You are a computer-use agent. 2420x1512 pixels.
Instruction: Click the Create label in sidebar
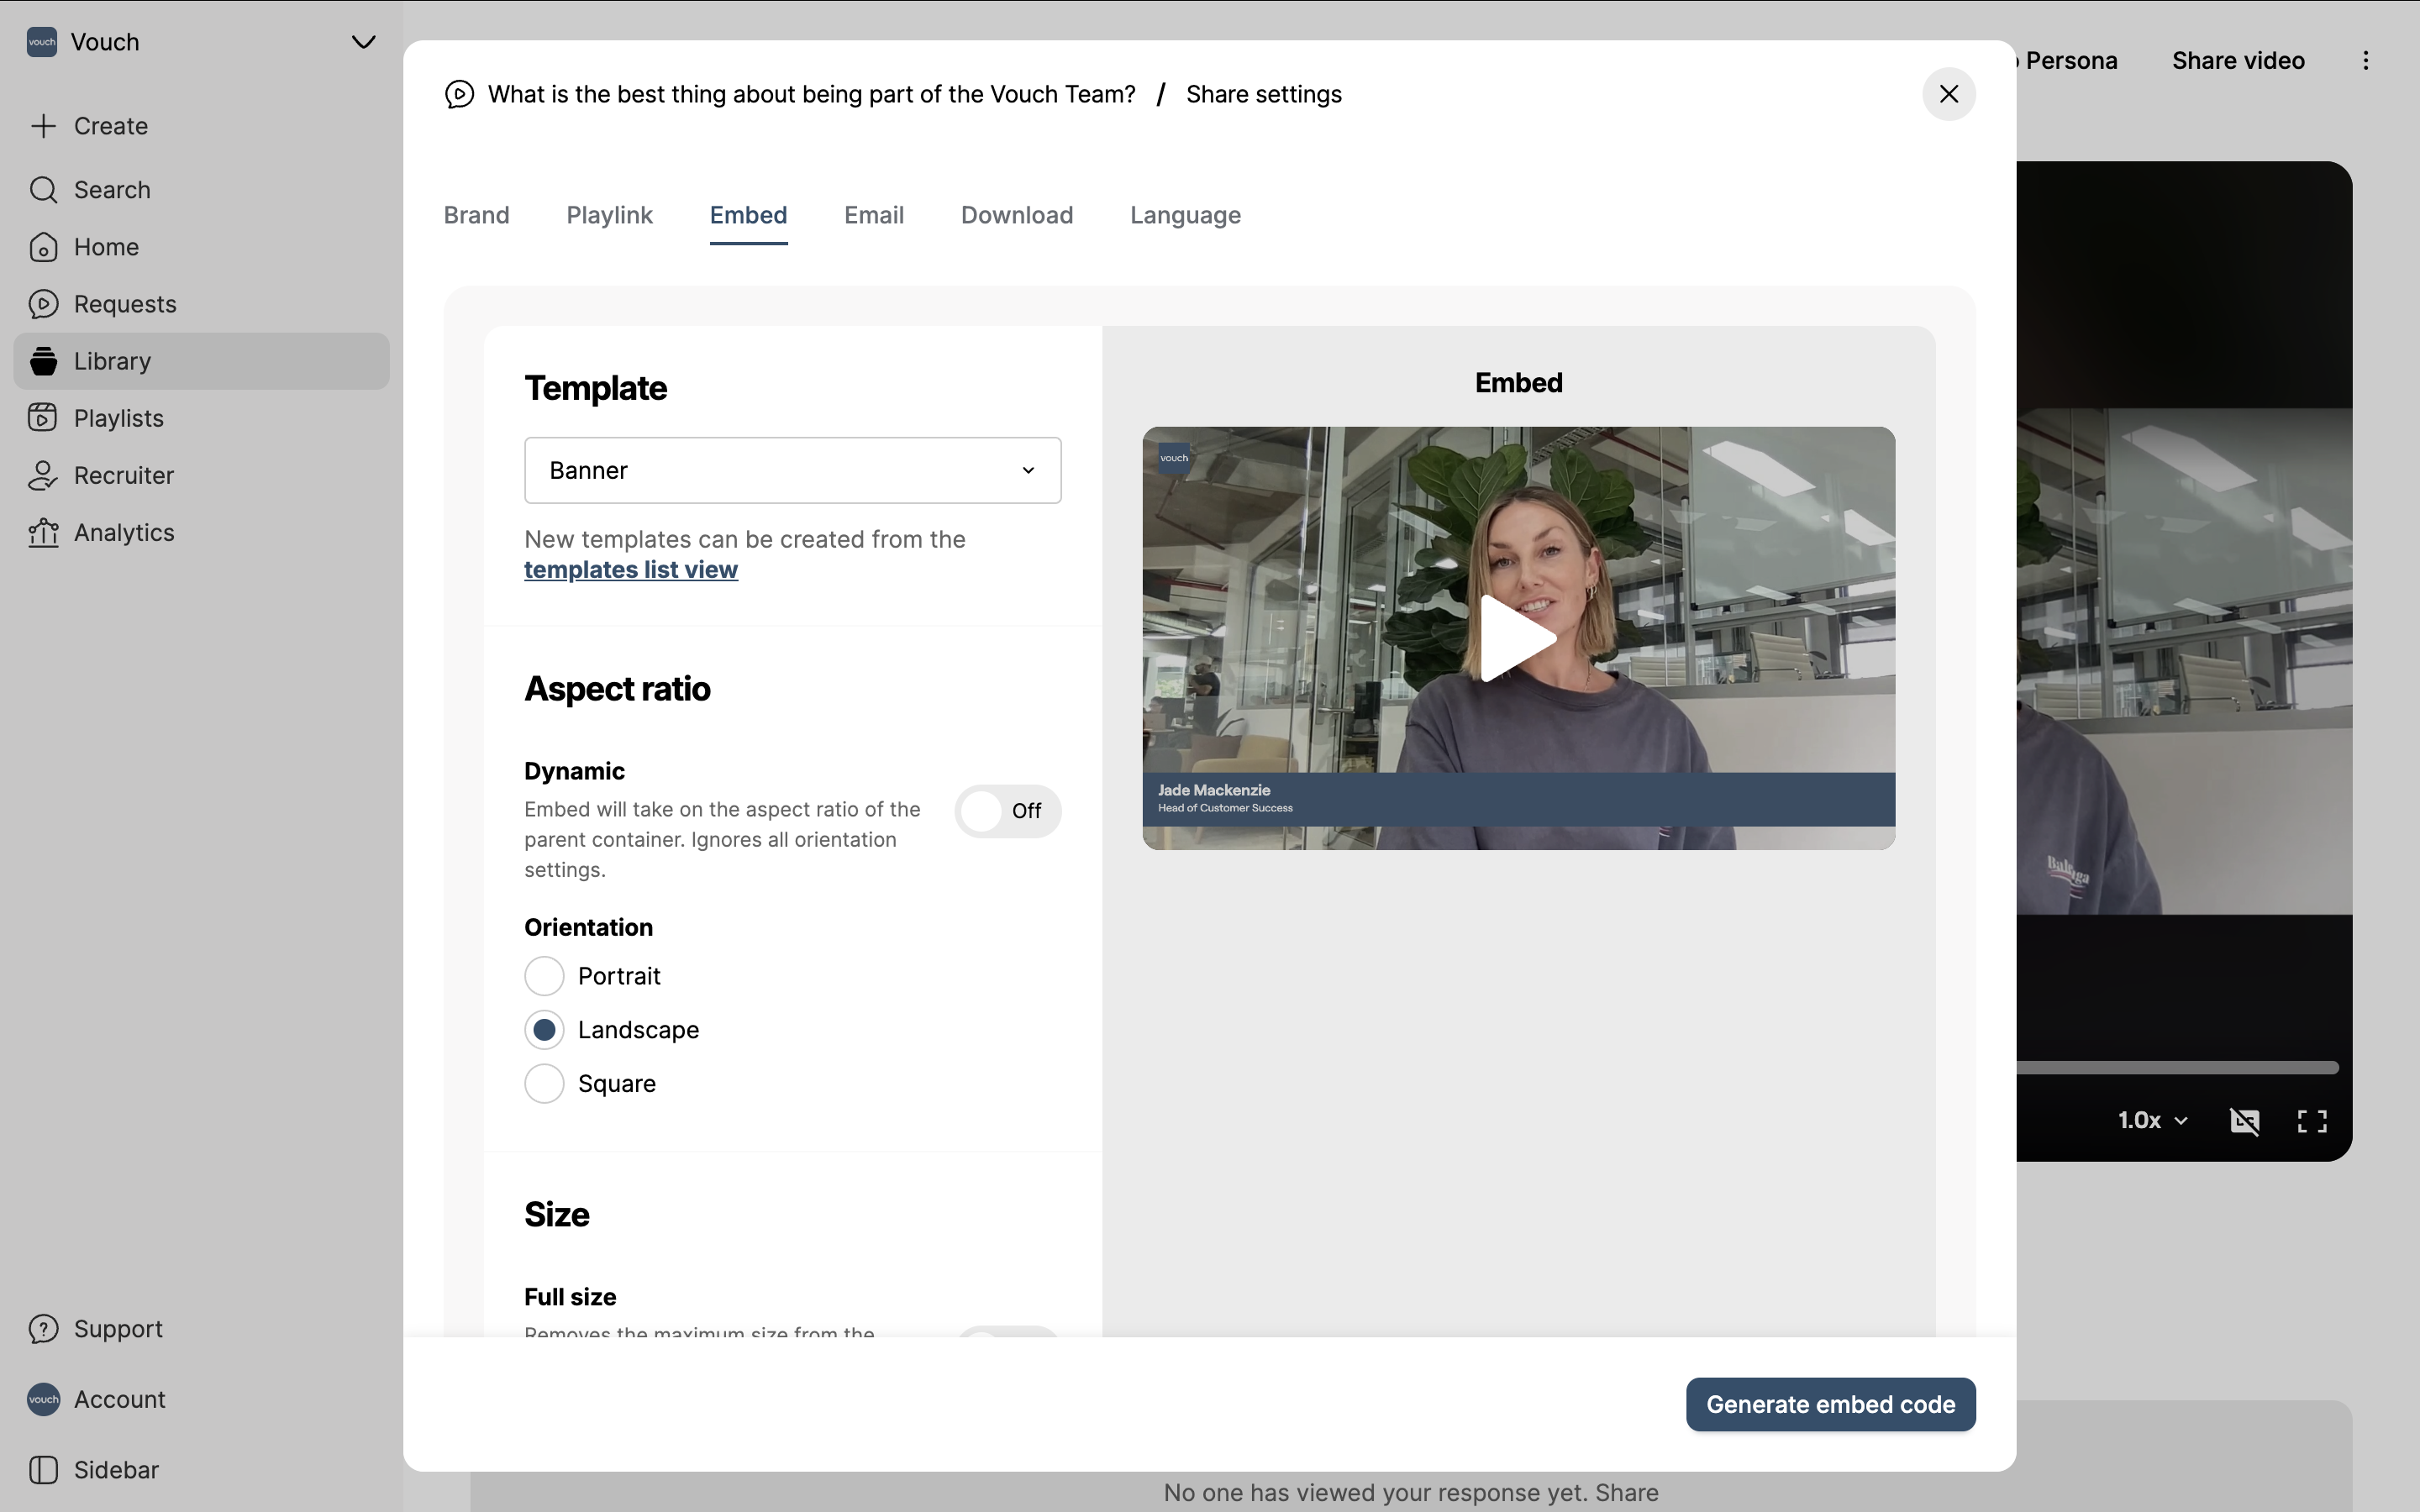[x=111, y=126]
